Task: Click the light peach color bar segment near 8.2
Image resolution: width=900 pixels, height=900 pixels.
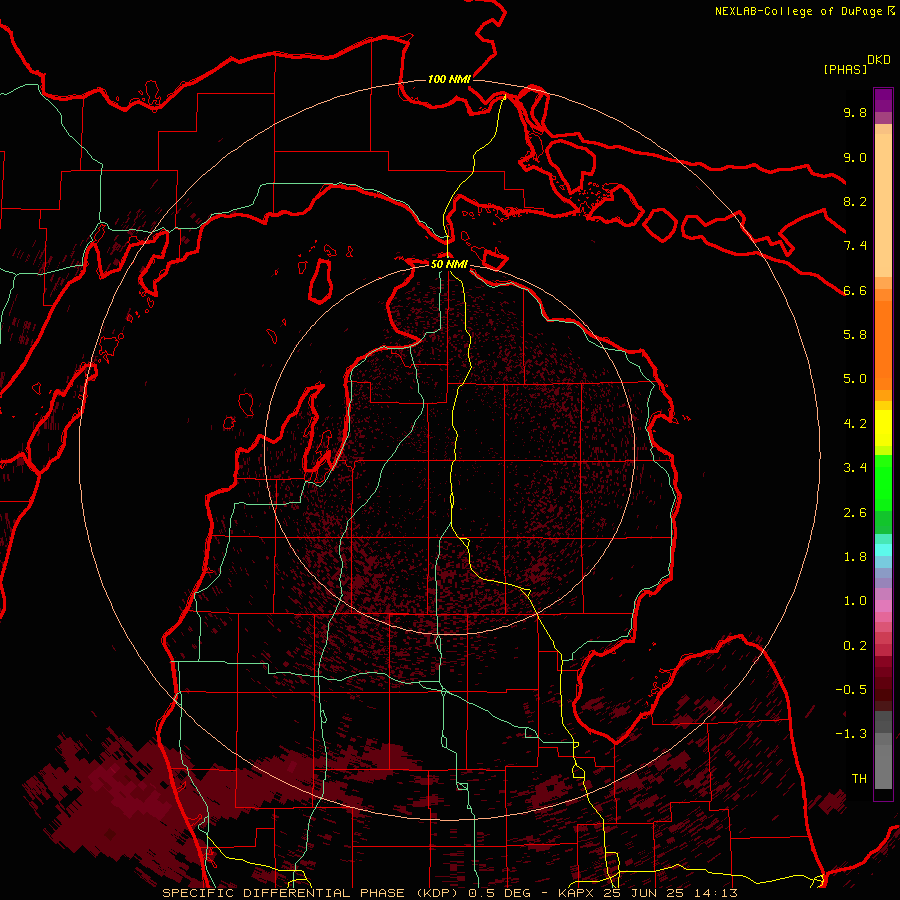Action: [883, 205]
